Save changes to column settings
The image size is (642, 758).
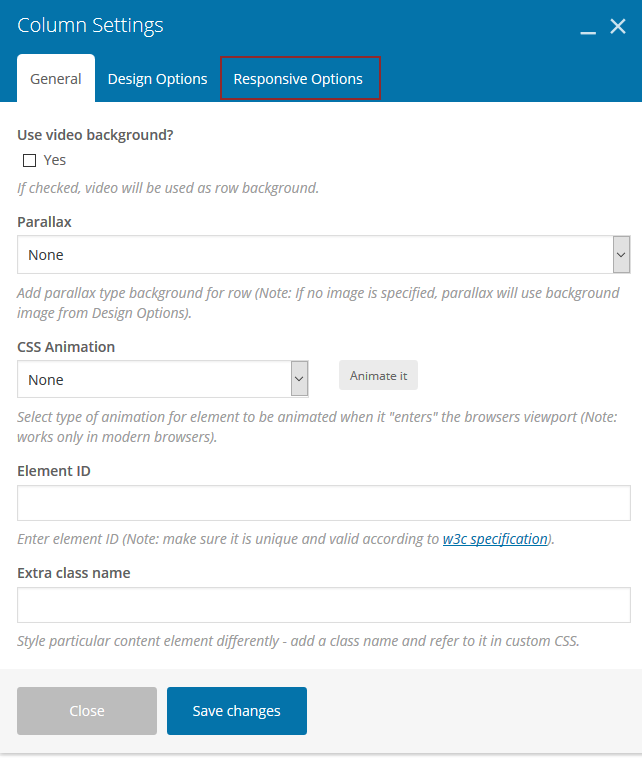coord(237,711)
